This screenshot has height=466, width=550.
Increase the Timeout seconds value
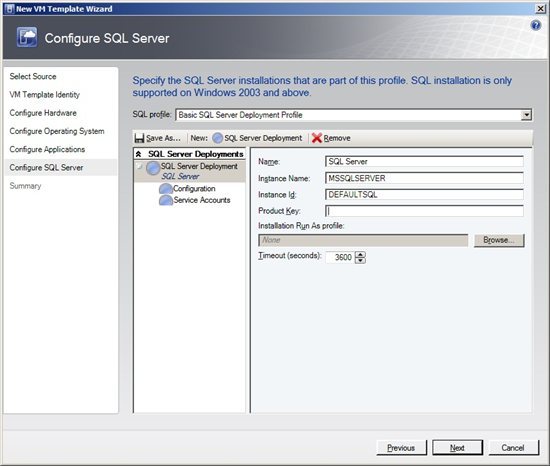coord(361,254)
